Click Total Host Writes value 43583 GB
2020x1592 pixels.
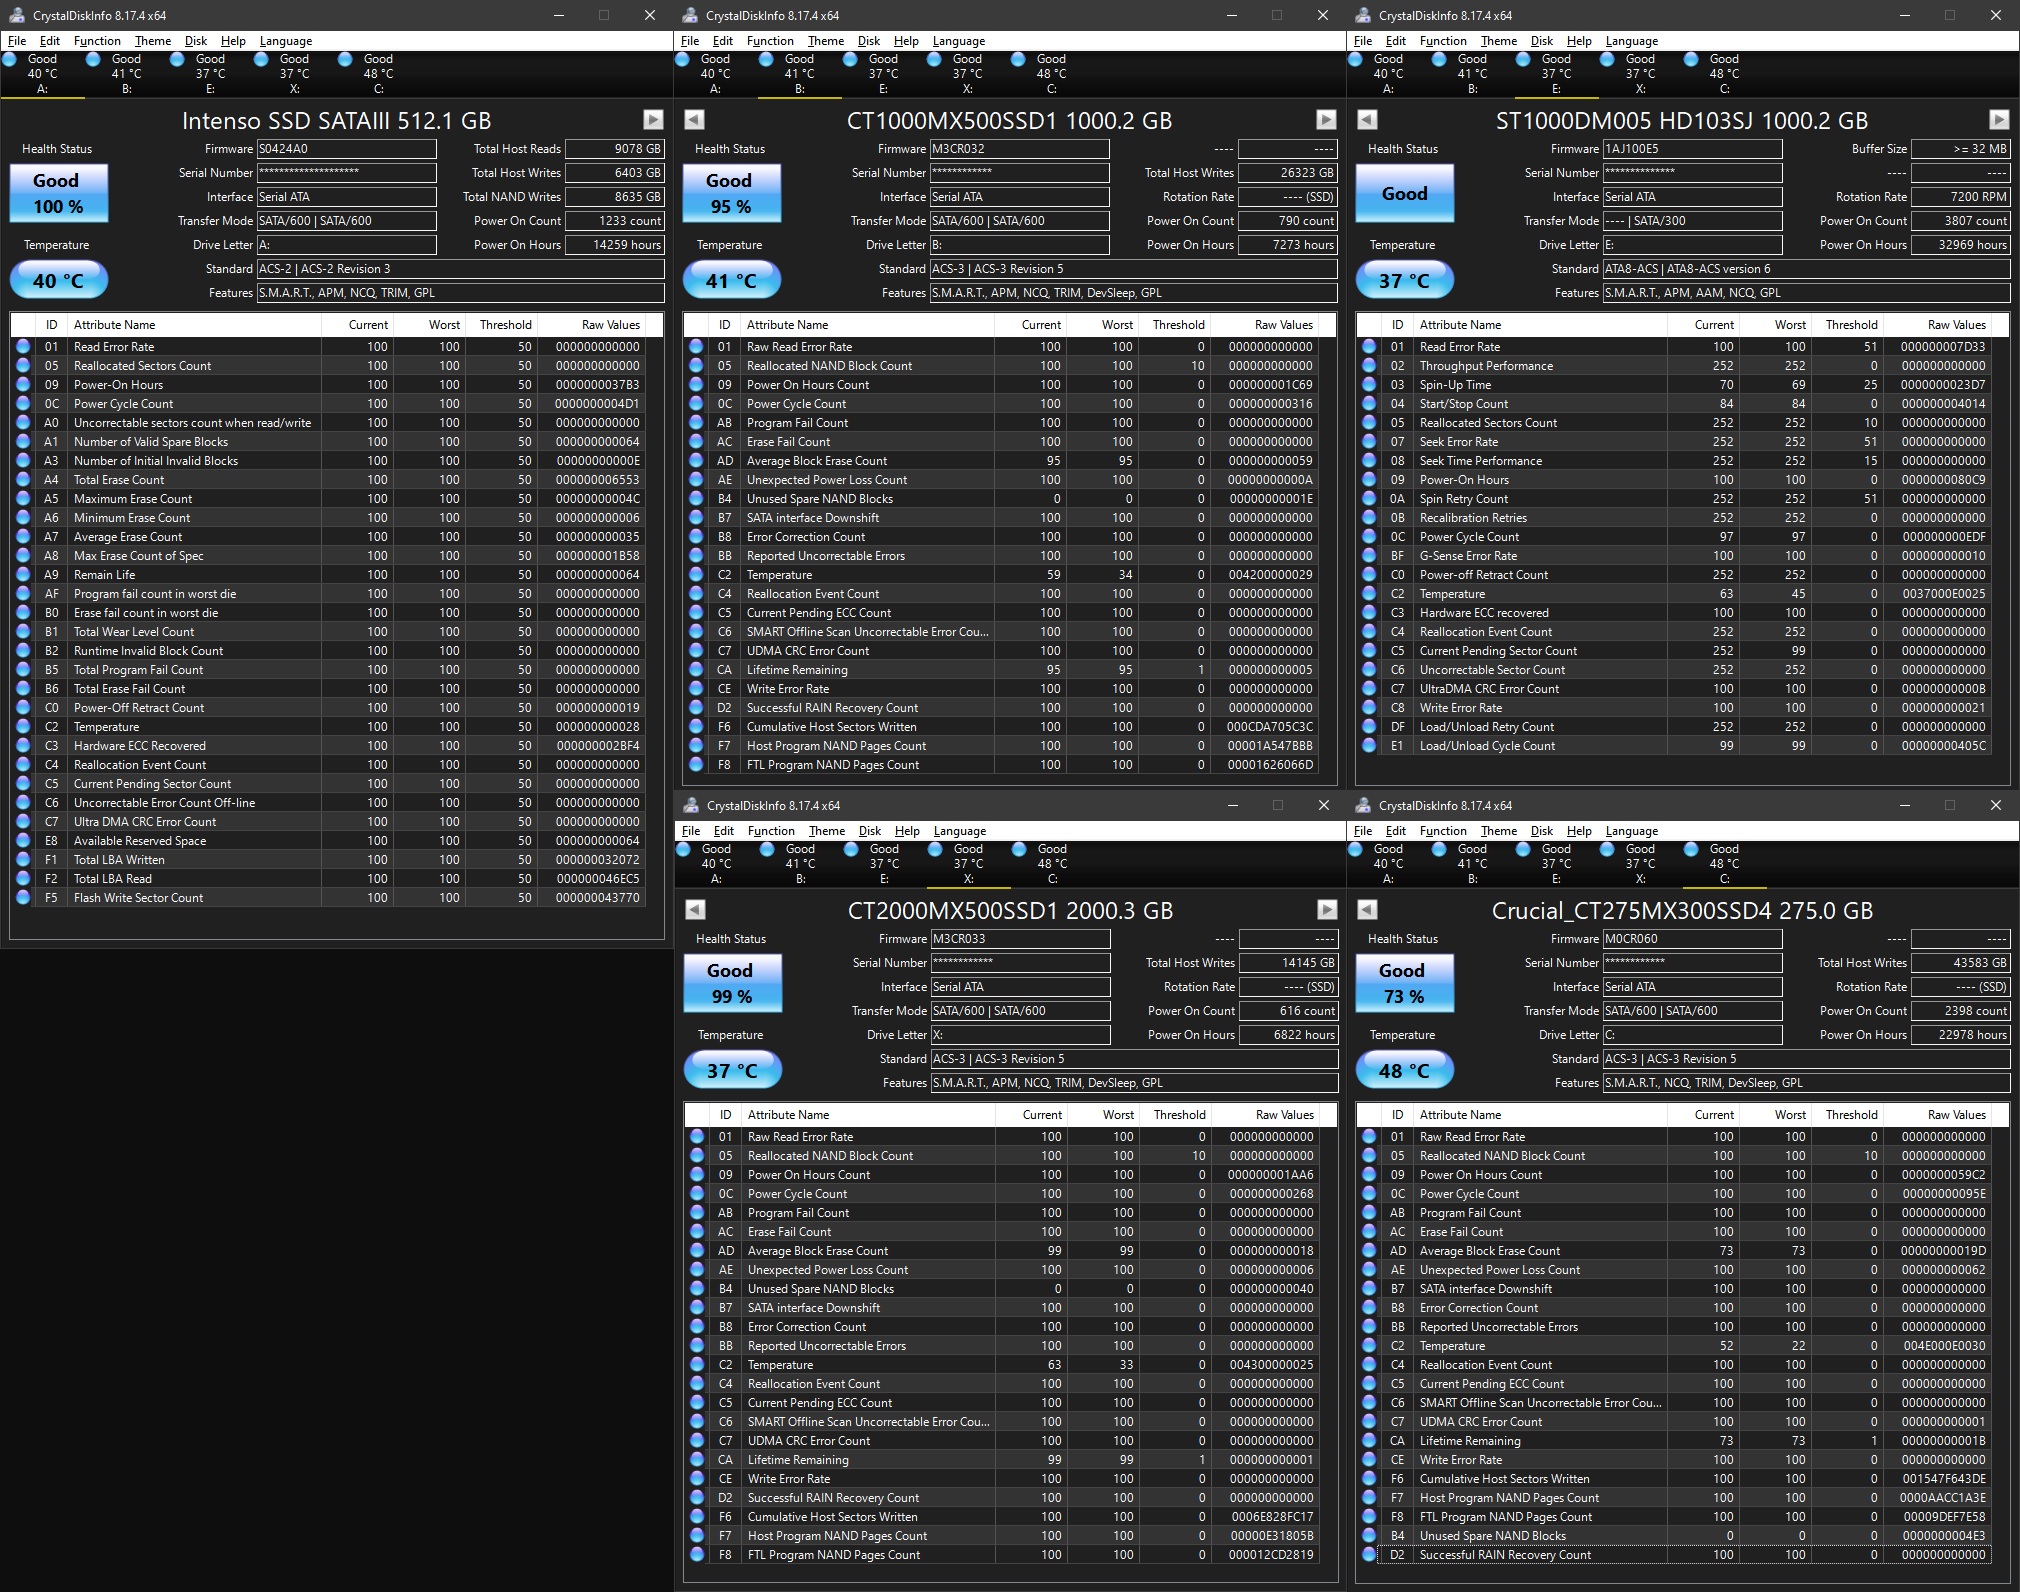click(1961, 963)
